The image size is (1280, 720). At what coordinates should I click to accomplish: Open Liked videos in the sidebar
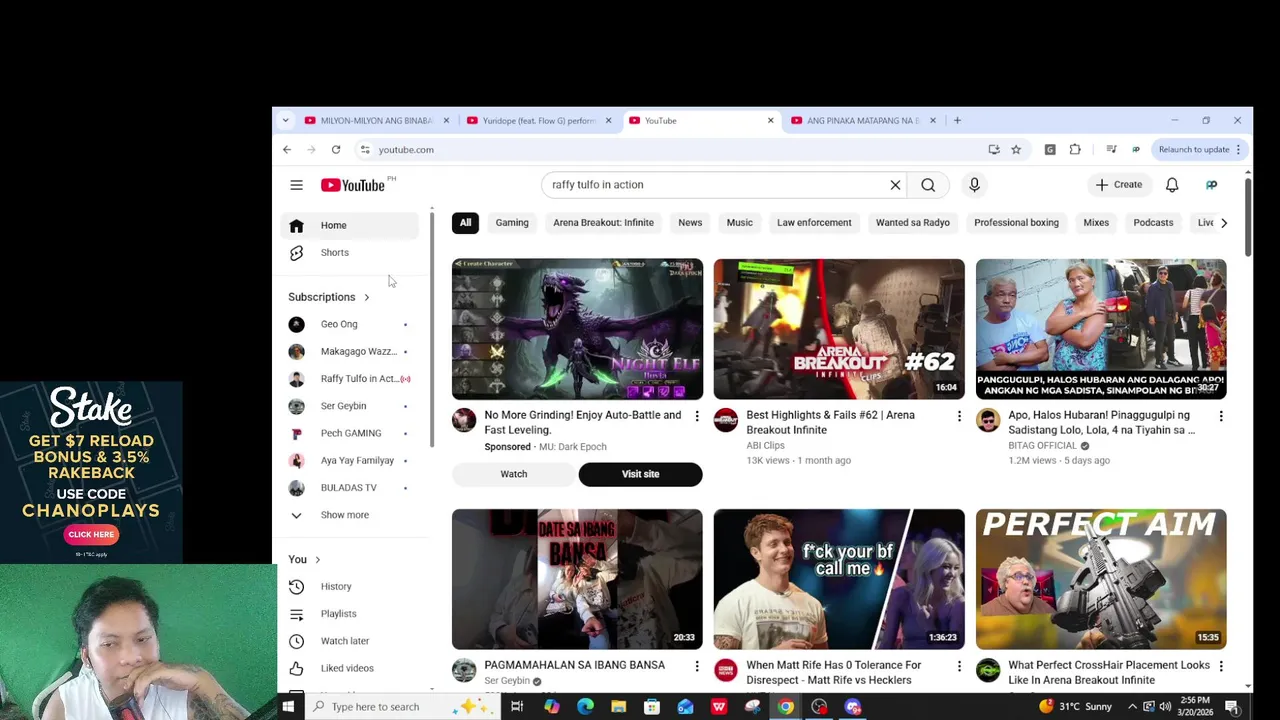[350, 668]
